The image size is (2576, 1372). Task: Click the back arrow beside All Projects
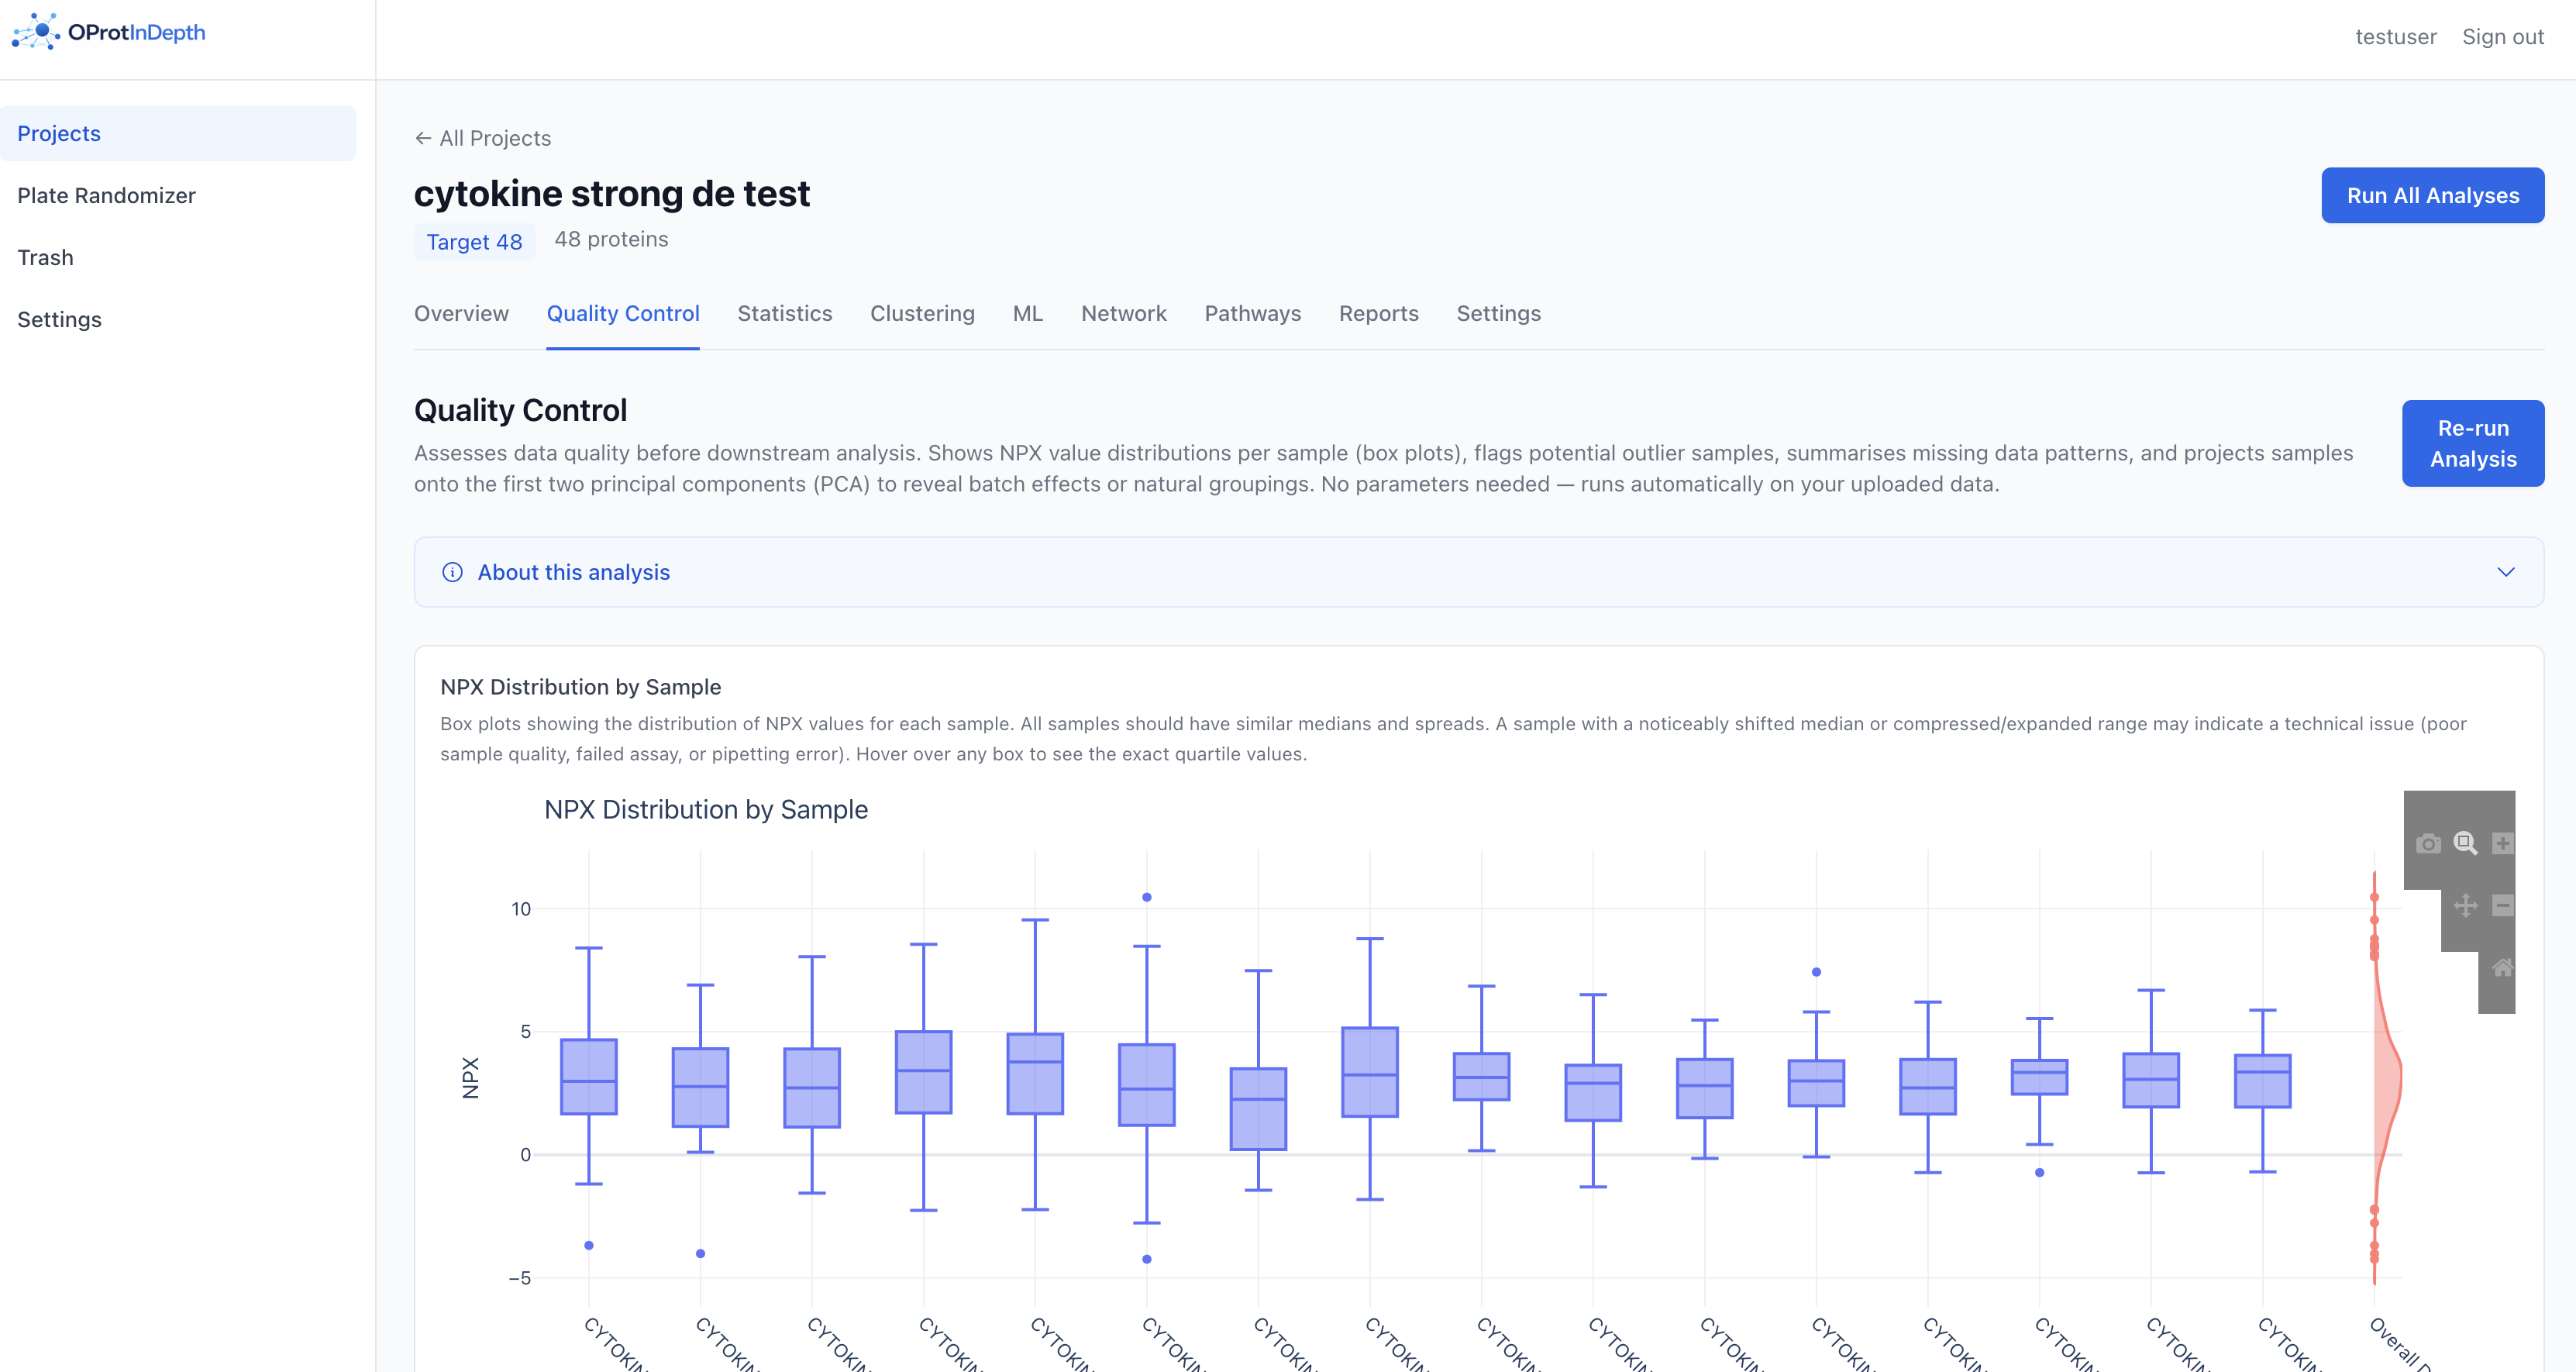coord(423,138)
